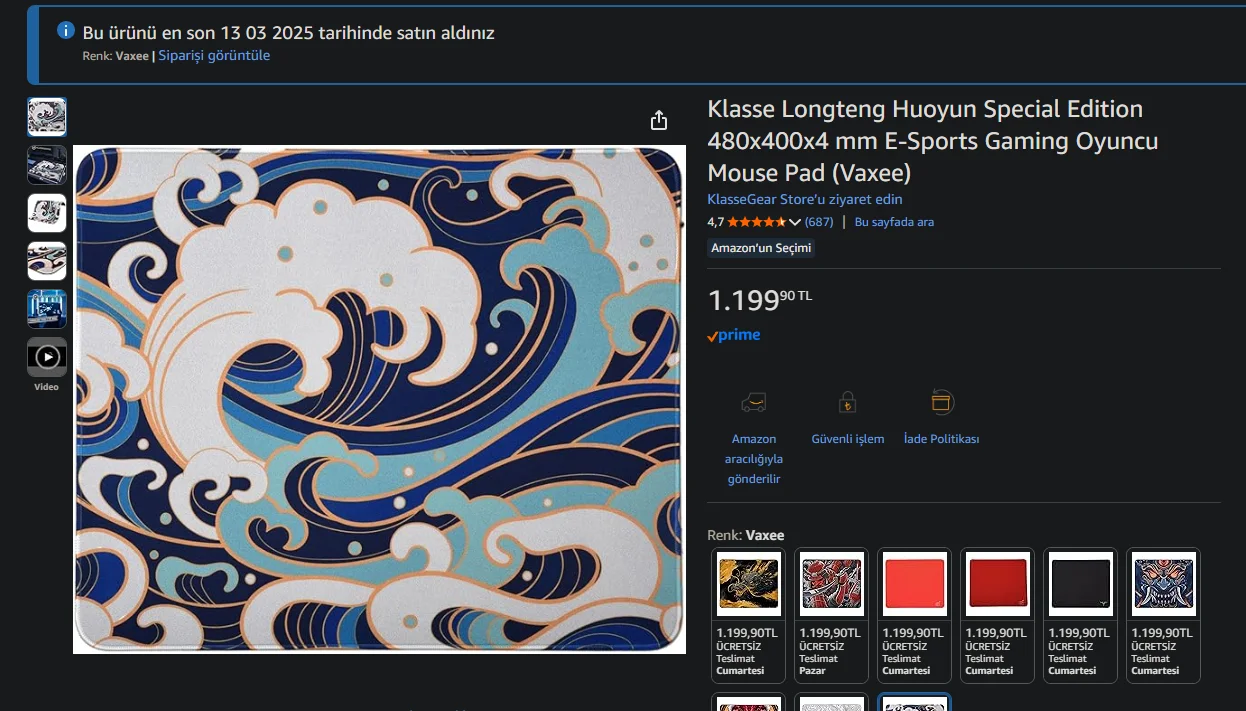The image size is (1246, 711).
Task: Open the İade Politikası link
Action: tap(941, 439)
